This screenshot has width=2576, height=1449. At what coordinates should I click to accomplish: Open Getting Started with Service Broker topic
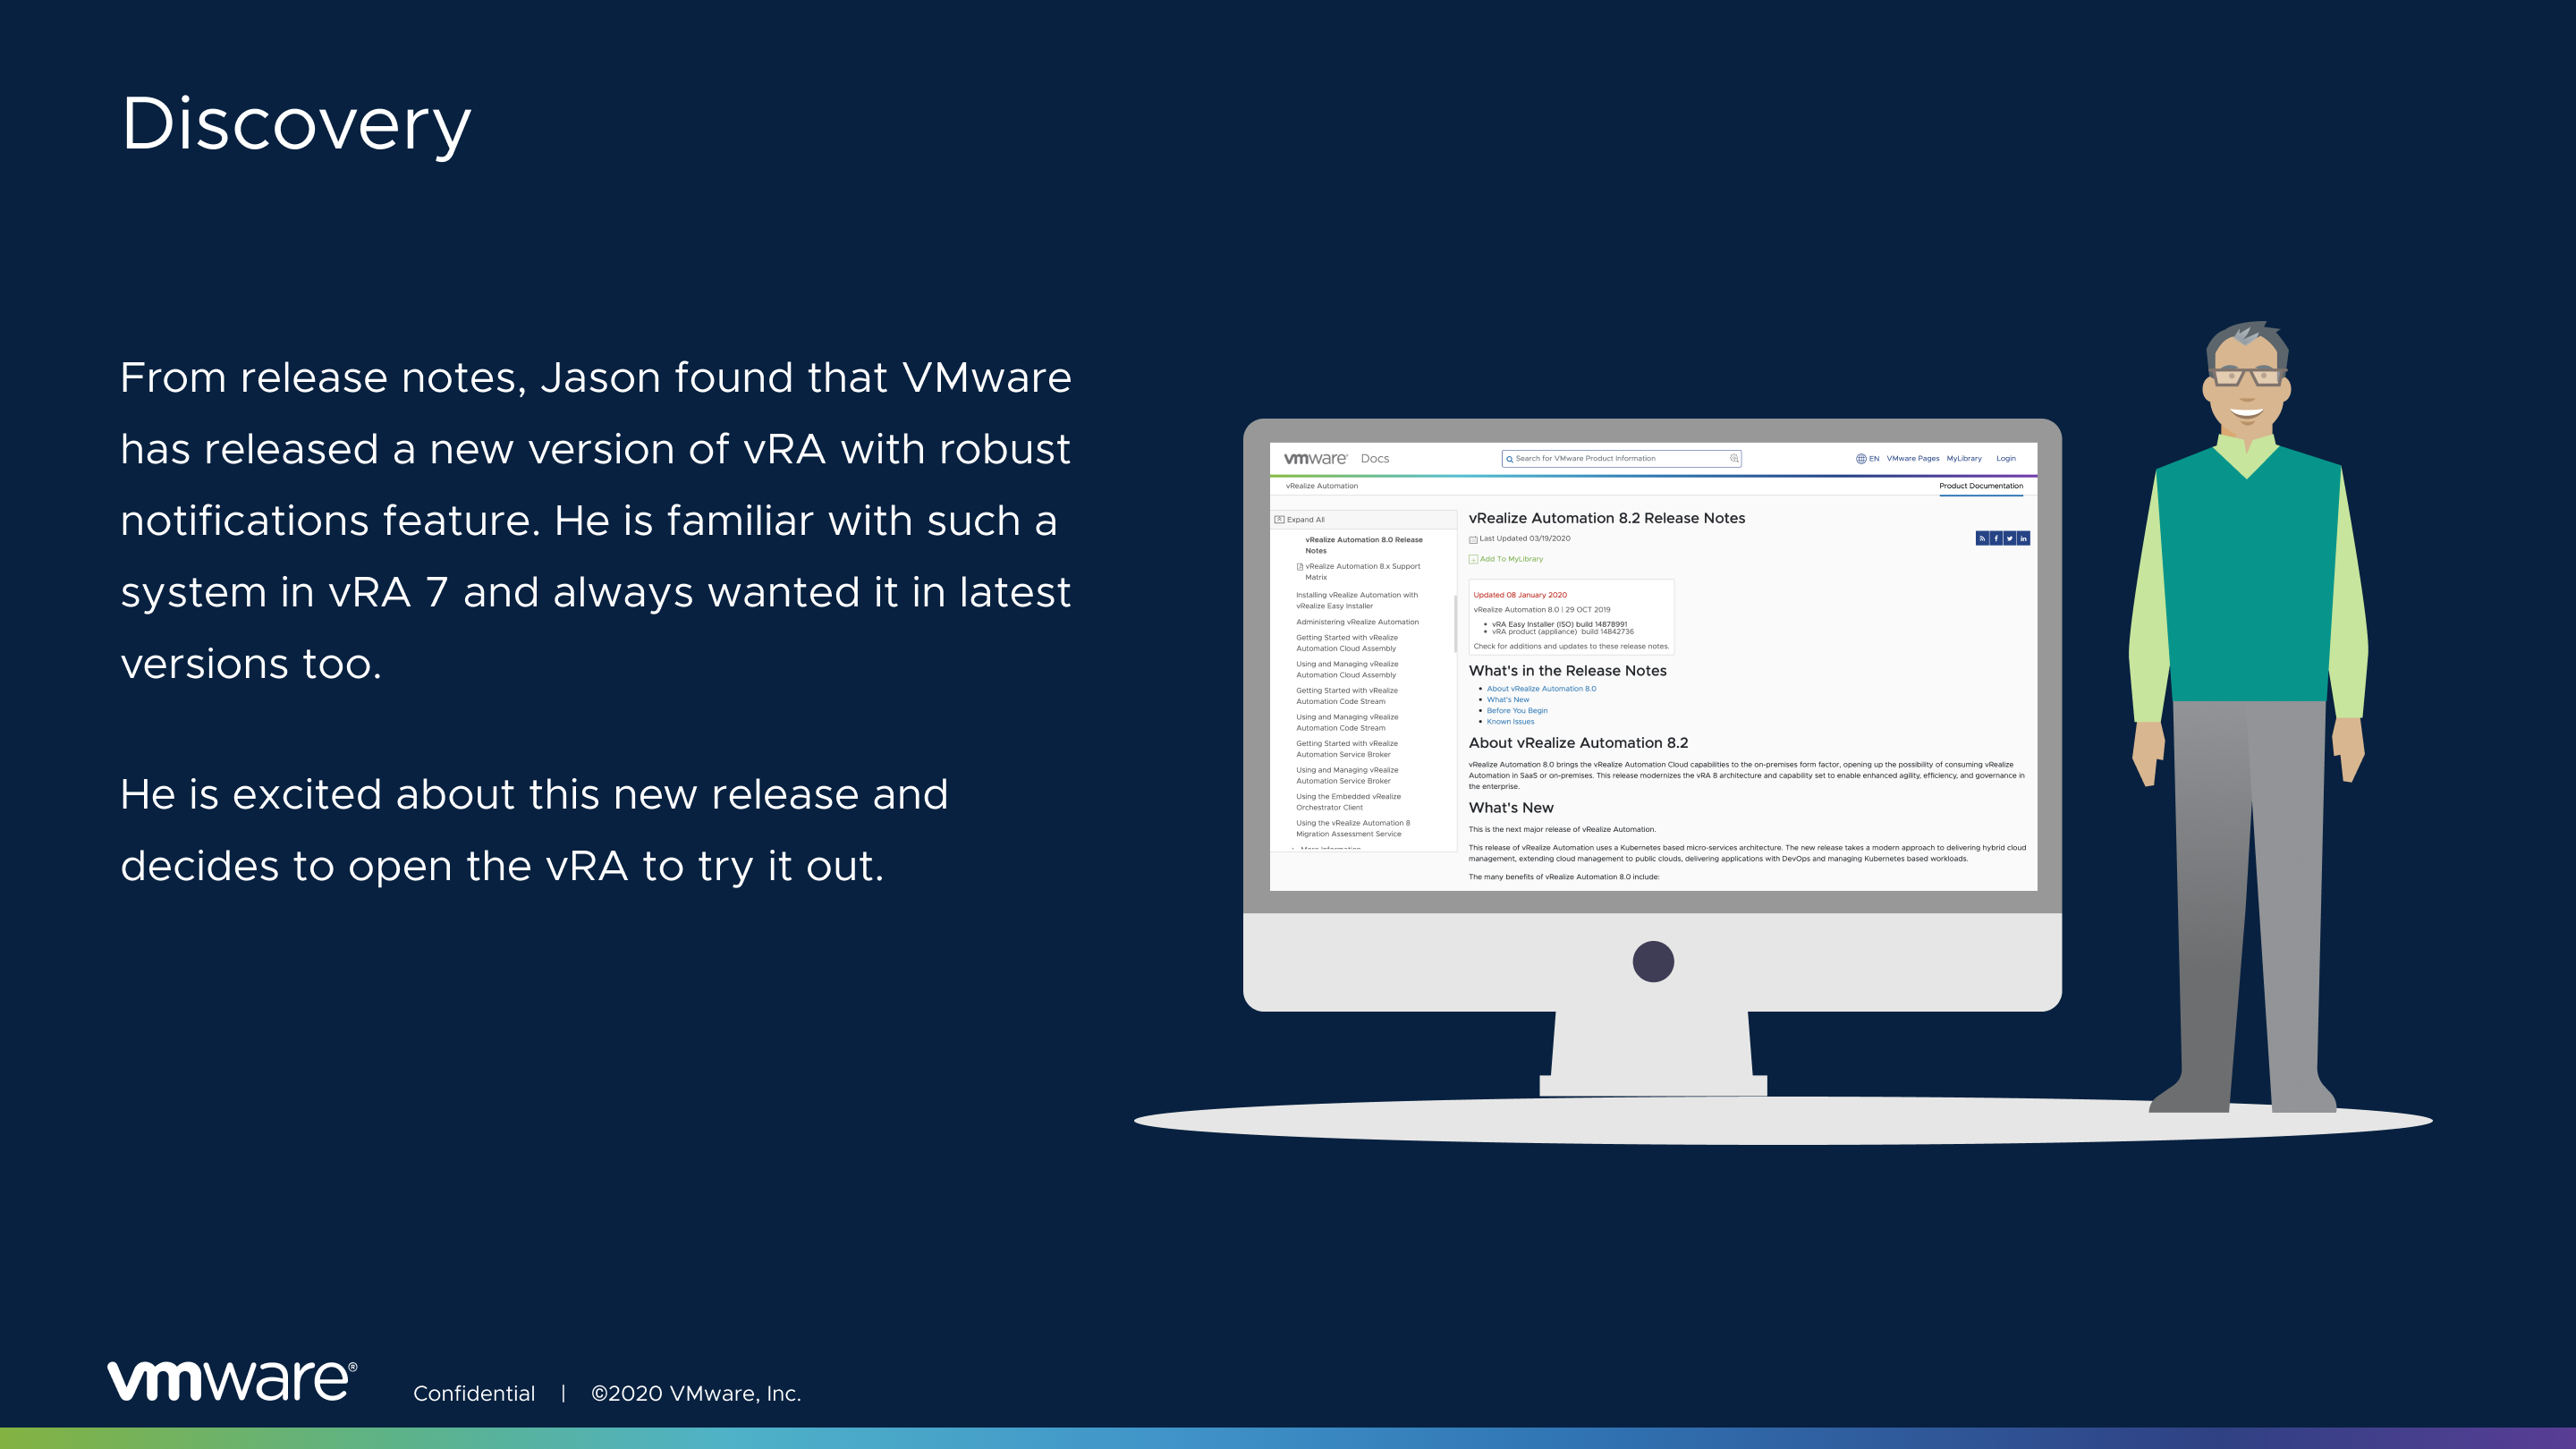pos(1347,749)
